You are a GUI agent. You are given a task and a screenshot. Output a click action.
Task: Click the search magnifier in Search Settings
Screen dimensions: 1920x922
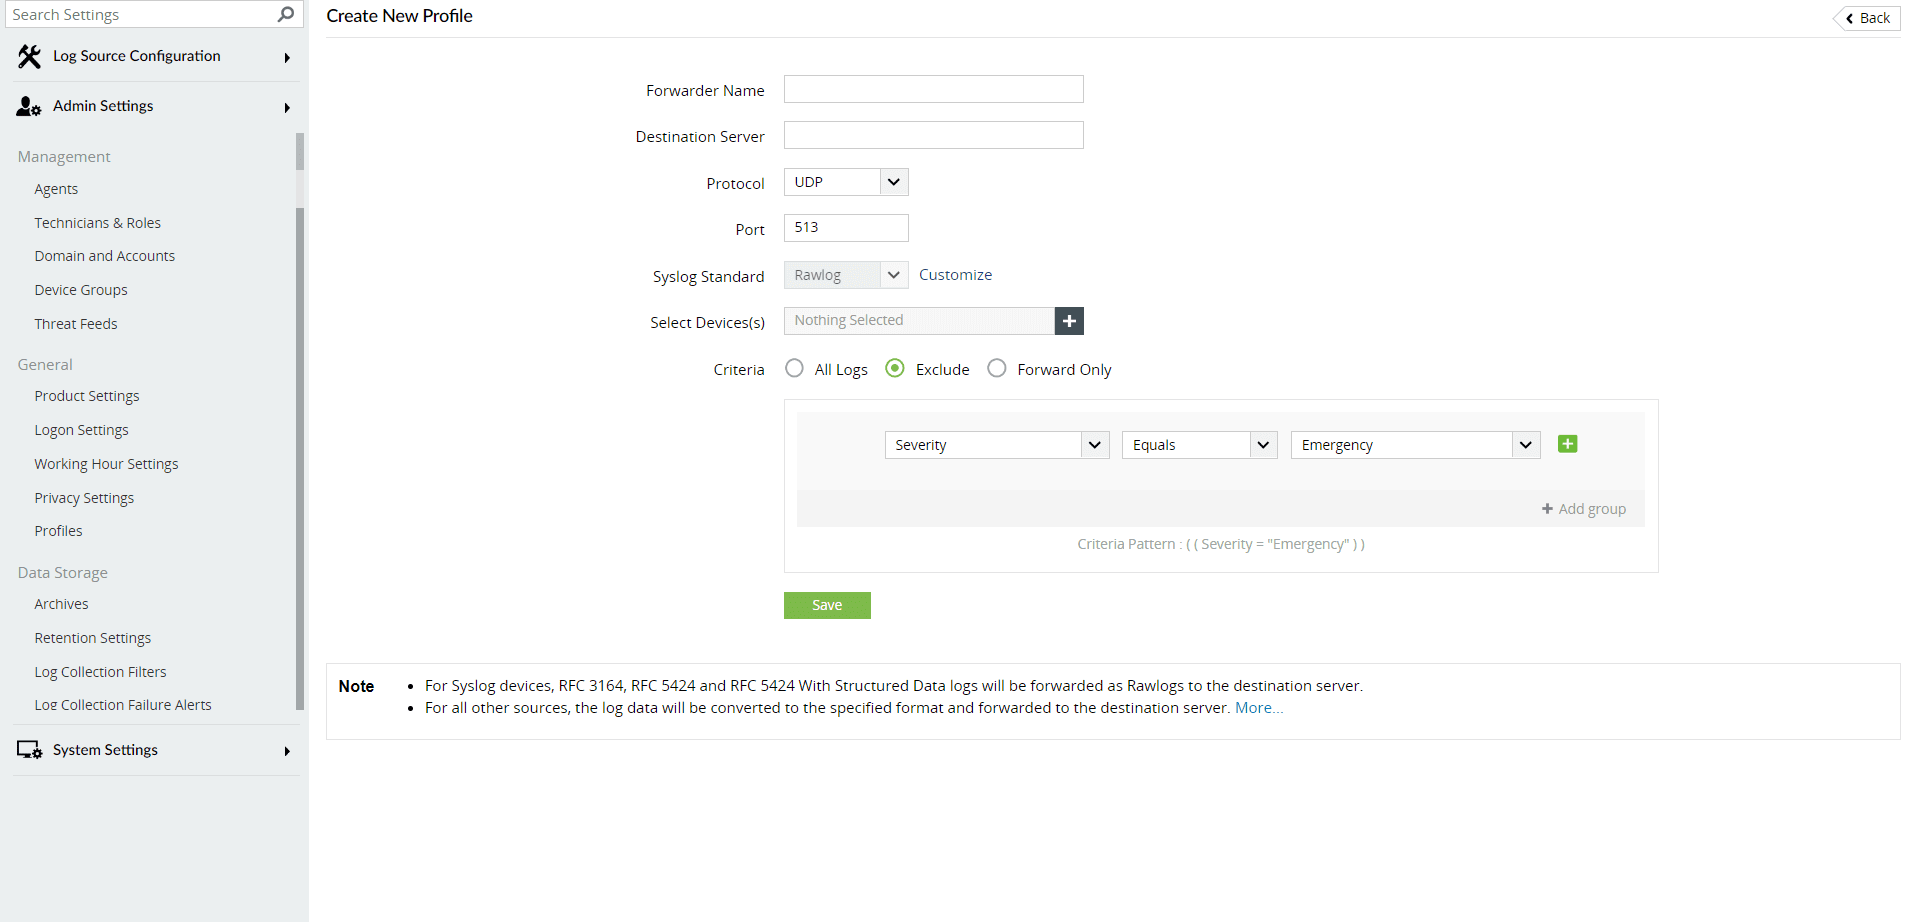[286, 14]
